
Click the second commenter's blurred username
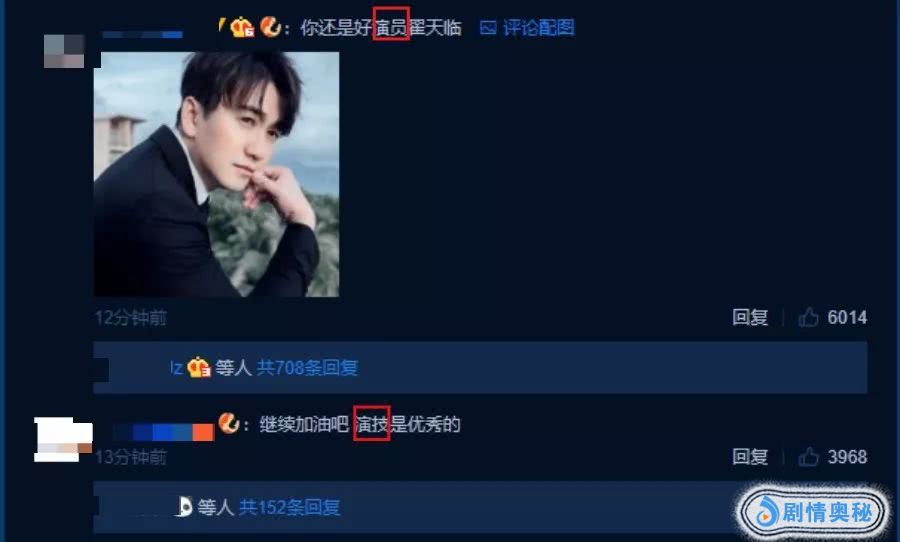point(164,432)
